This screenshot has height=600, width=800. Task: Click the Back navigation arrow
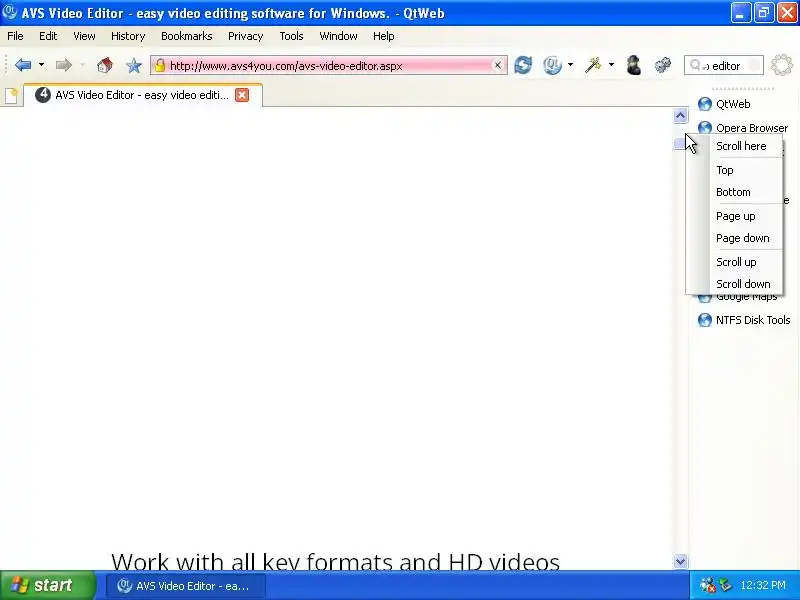pos(23,65)
